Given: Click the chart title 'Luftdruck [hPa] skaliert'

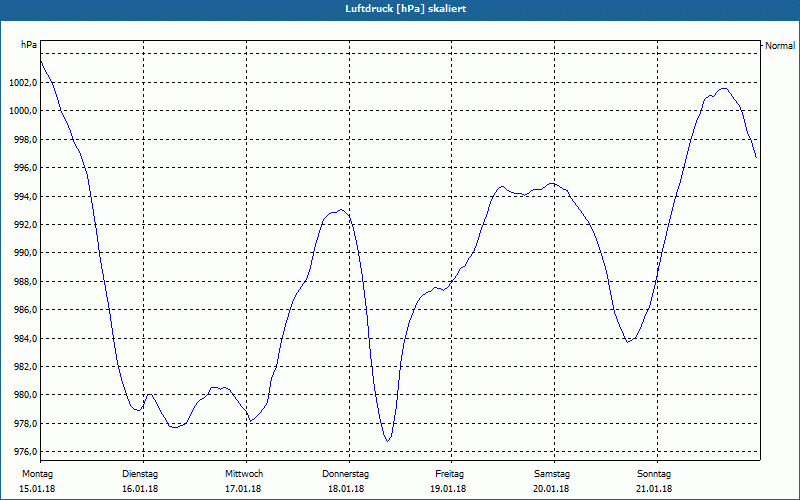Looking at the screenshot, I should coord(405,9).
